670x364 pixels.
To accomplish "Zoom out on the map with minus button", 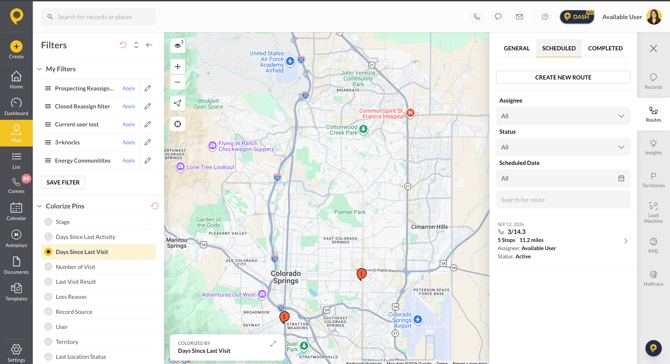I will (x=178, y=82).
